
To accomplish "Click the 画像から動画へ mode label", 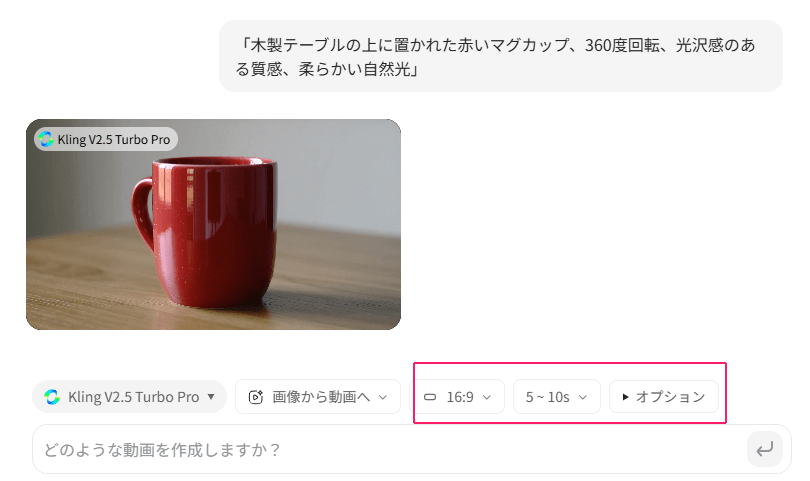I will pyautogui.click(x=321, y=397).
